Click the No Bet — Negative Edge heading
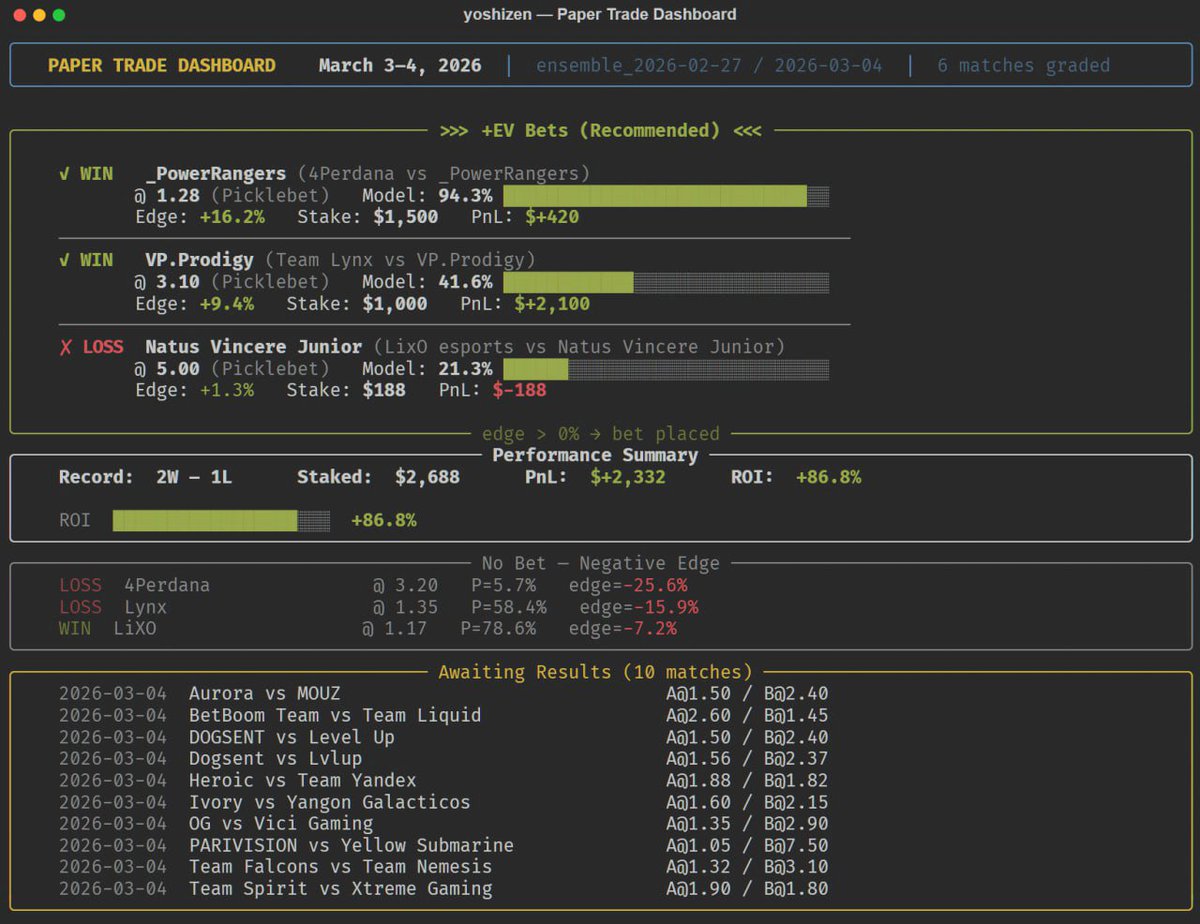 tap(600, 563)
